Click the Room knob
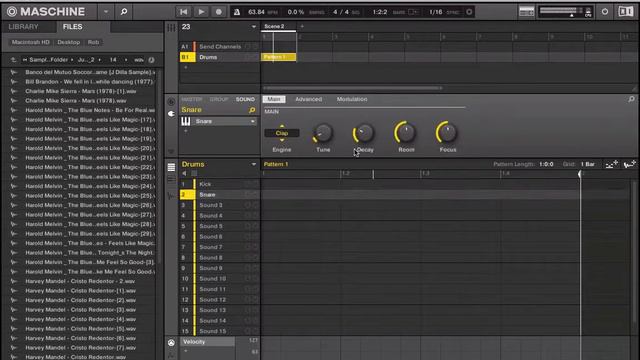640x360 pixels. [x=405, y=132]
